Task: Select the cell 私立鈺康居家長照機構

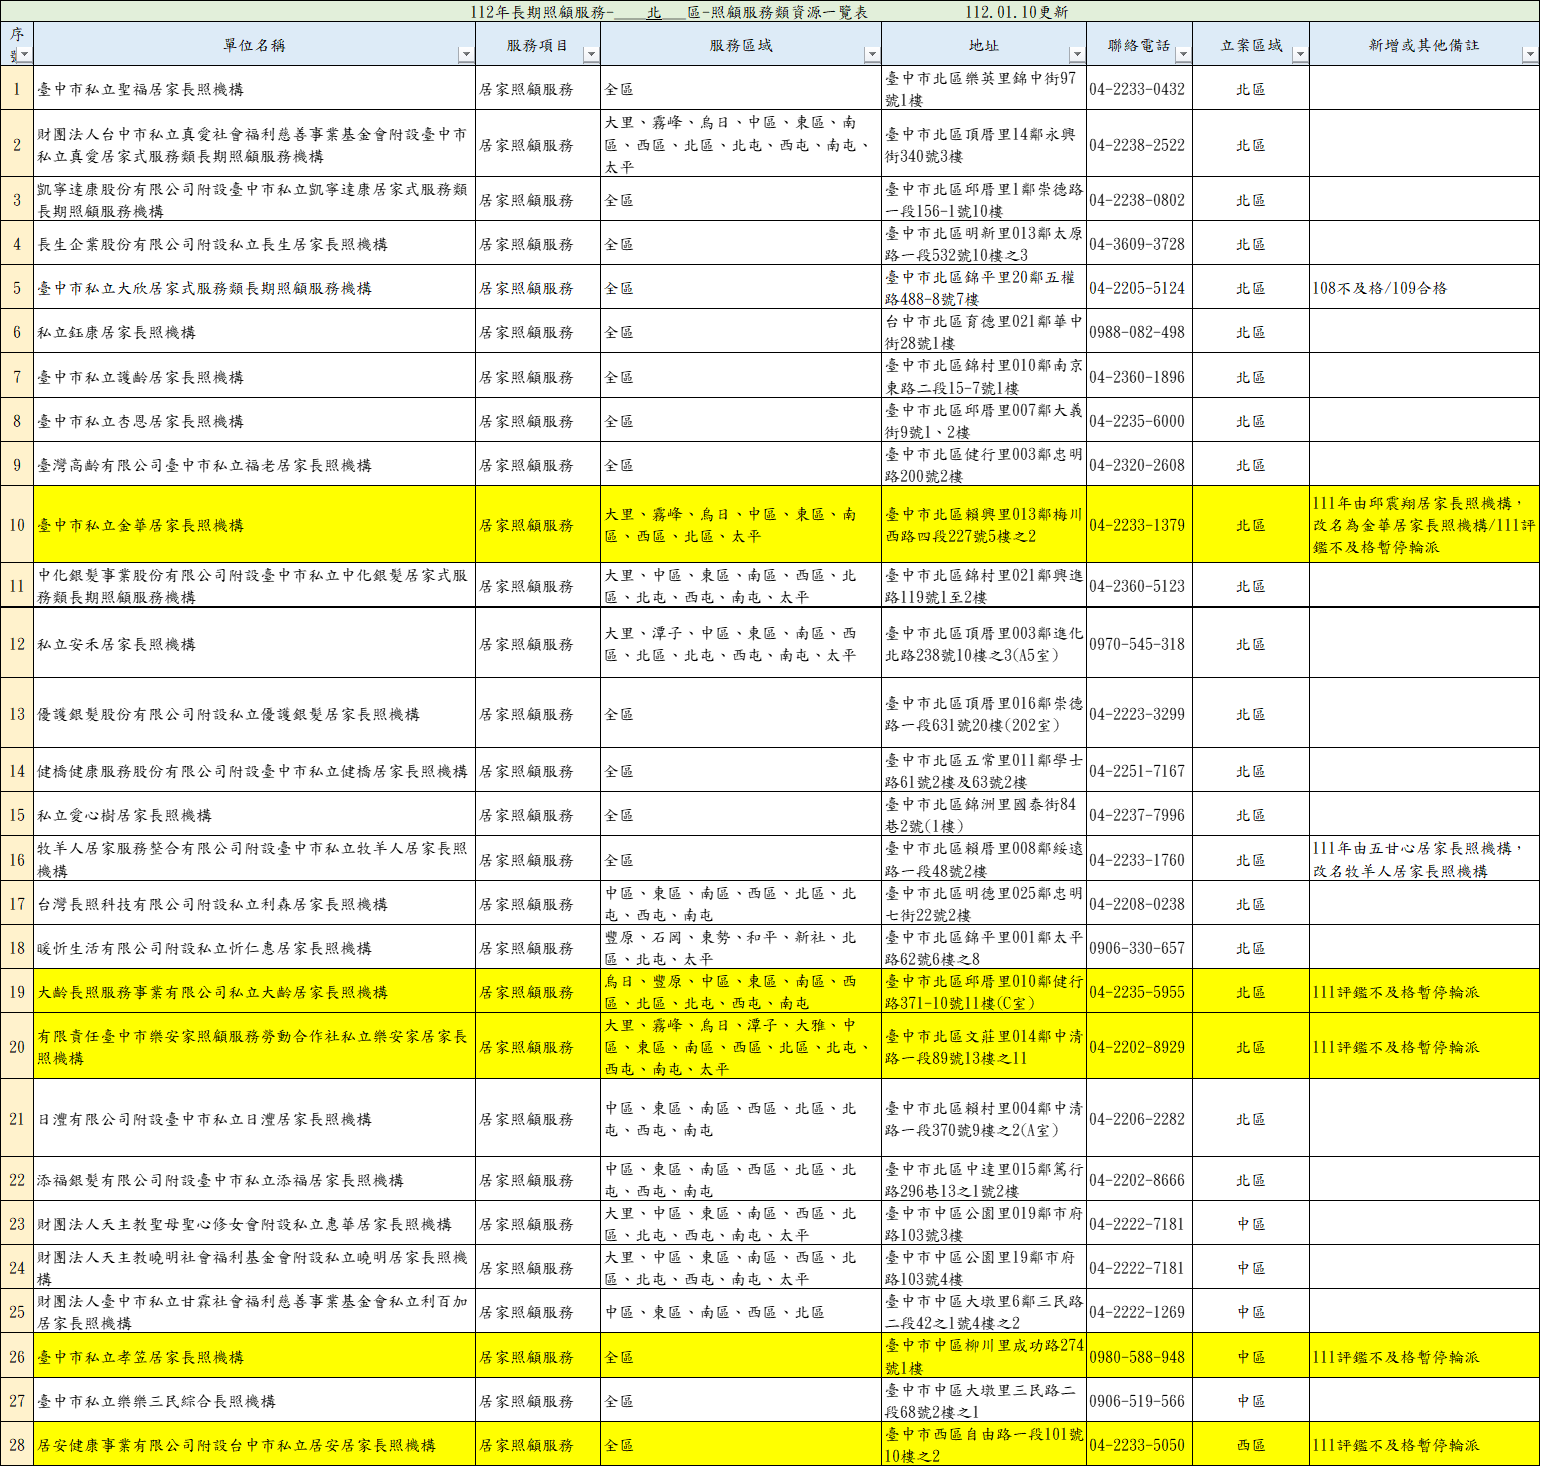Action: [254, 332]
